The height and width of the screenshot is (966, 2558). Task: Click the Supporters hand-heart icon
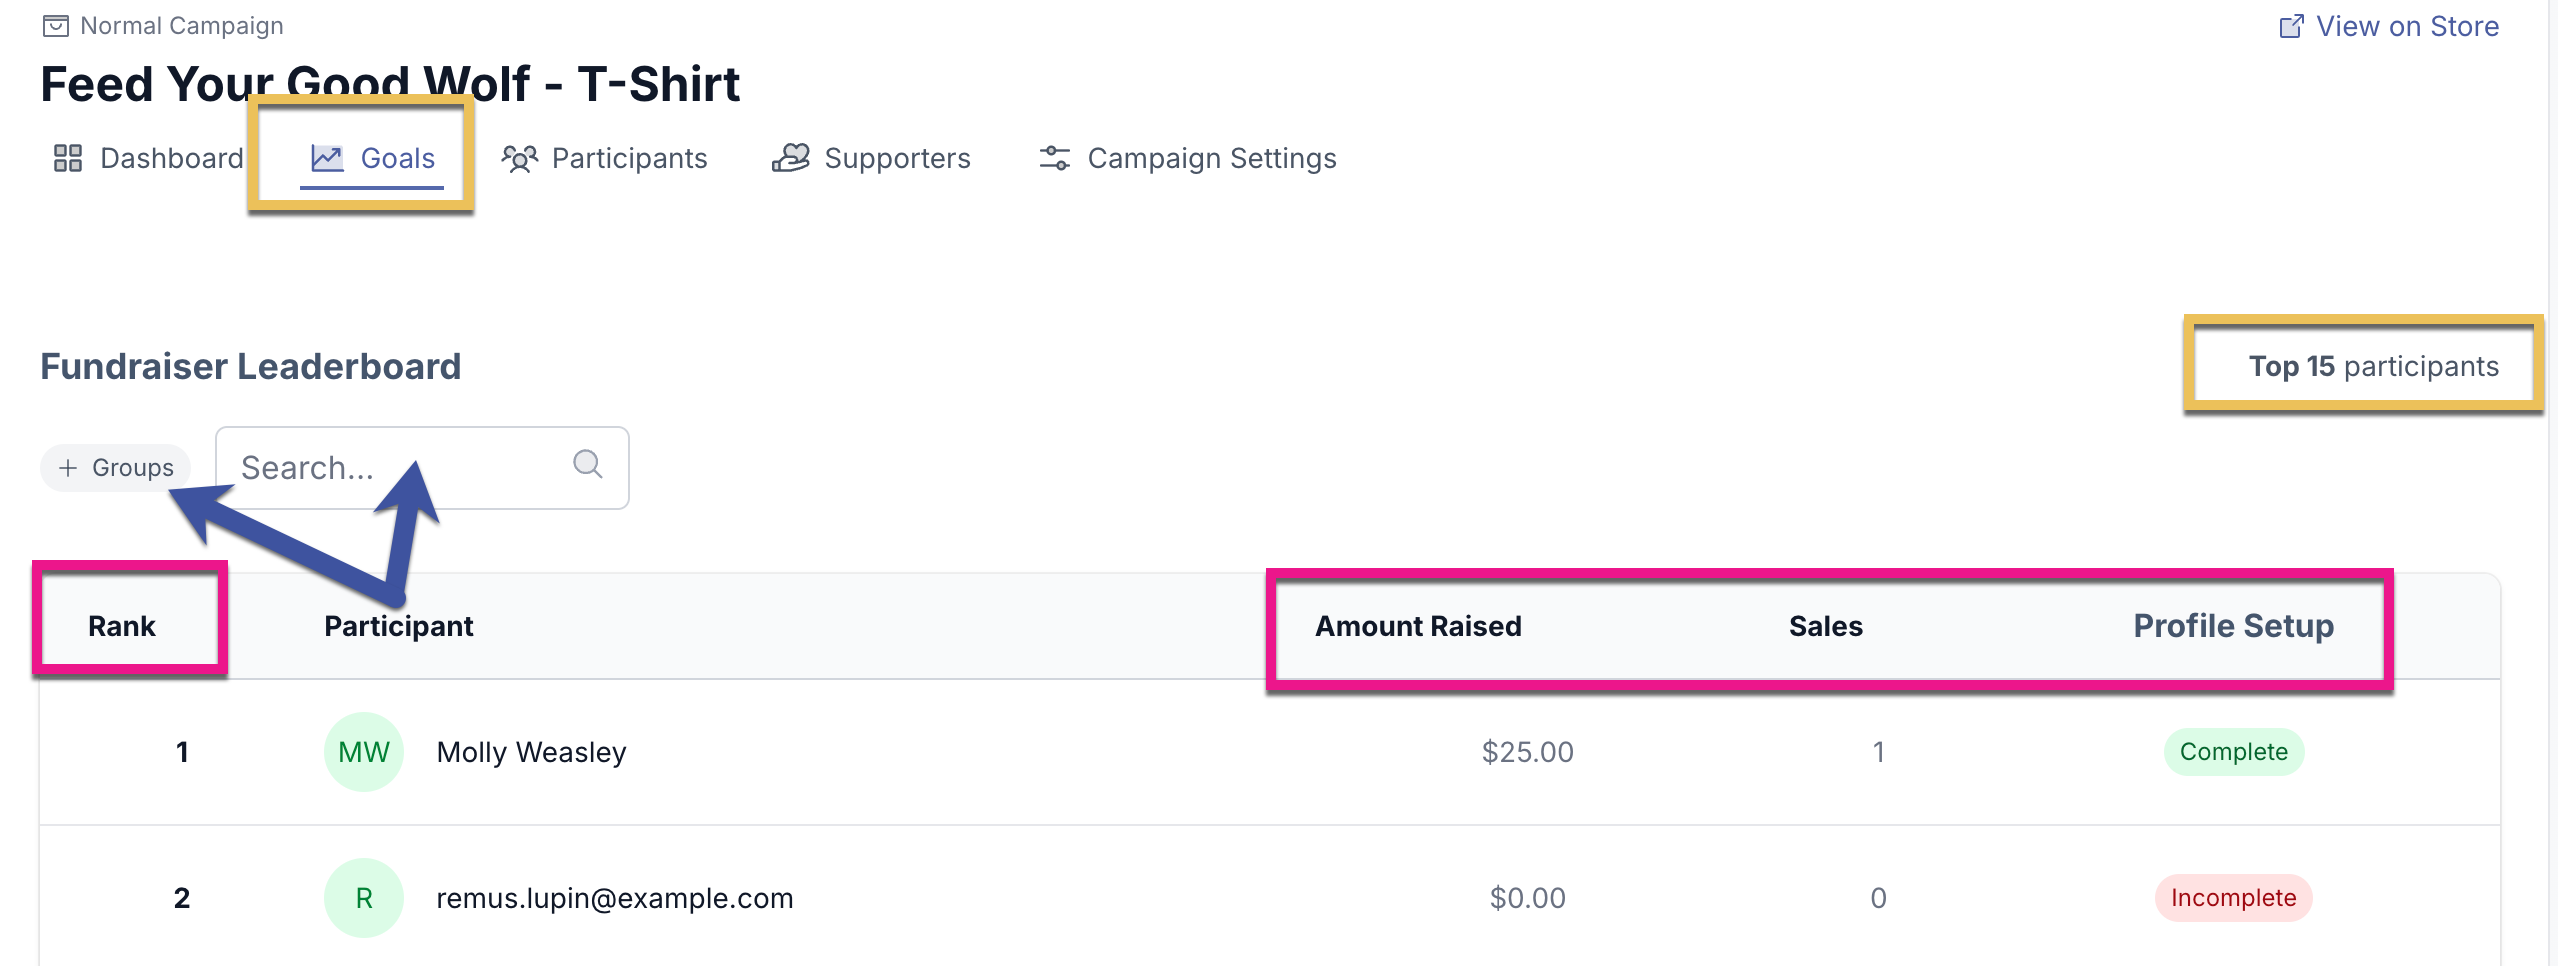[x=790, y=158]
